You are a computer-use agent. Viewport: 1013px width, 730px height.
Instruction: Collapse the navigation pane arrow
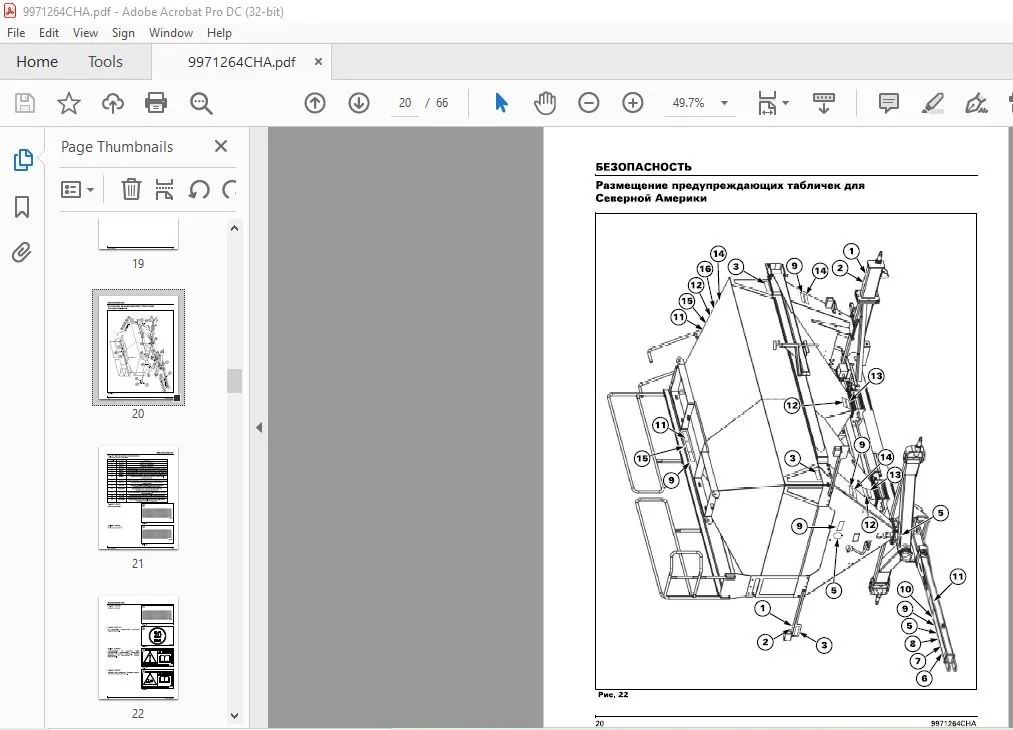259,428
